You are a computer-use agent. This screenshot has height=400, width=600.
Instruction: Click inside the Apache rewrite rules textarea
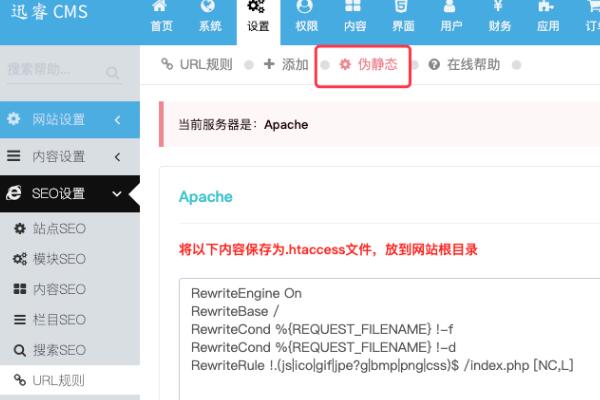[x=390, y=339]
